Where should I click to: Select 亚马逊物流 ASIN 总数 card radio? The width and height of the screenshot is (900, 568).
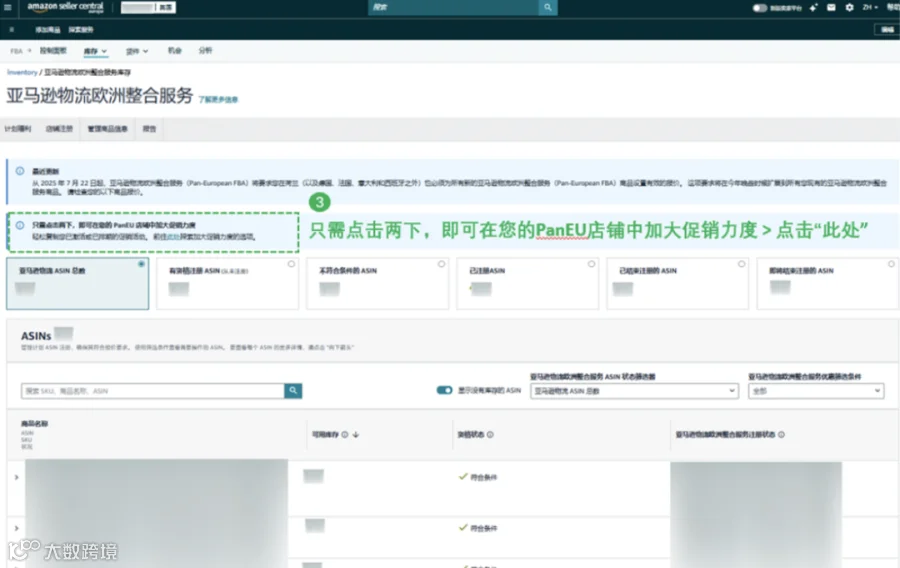pyautogui.click(x=141, y=264)
